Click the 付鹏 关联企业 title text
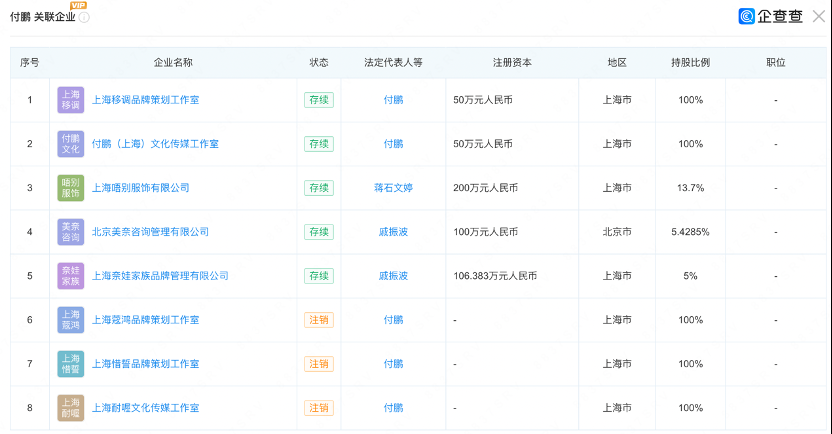832x434 pixels. point(42,18)
